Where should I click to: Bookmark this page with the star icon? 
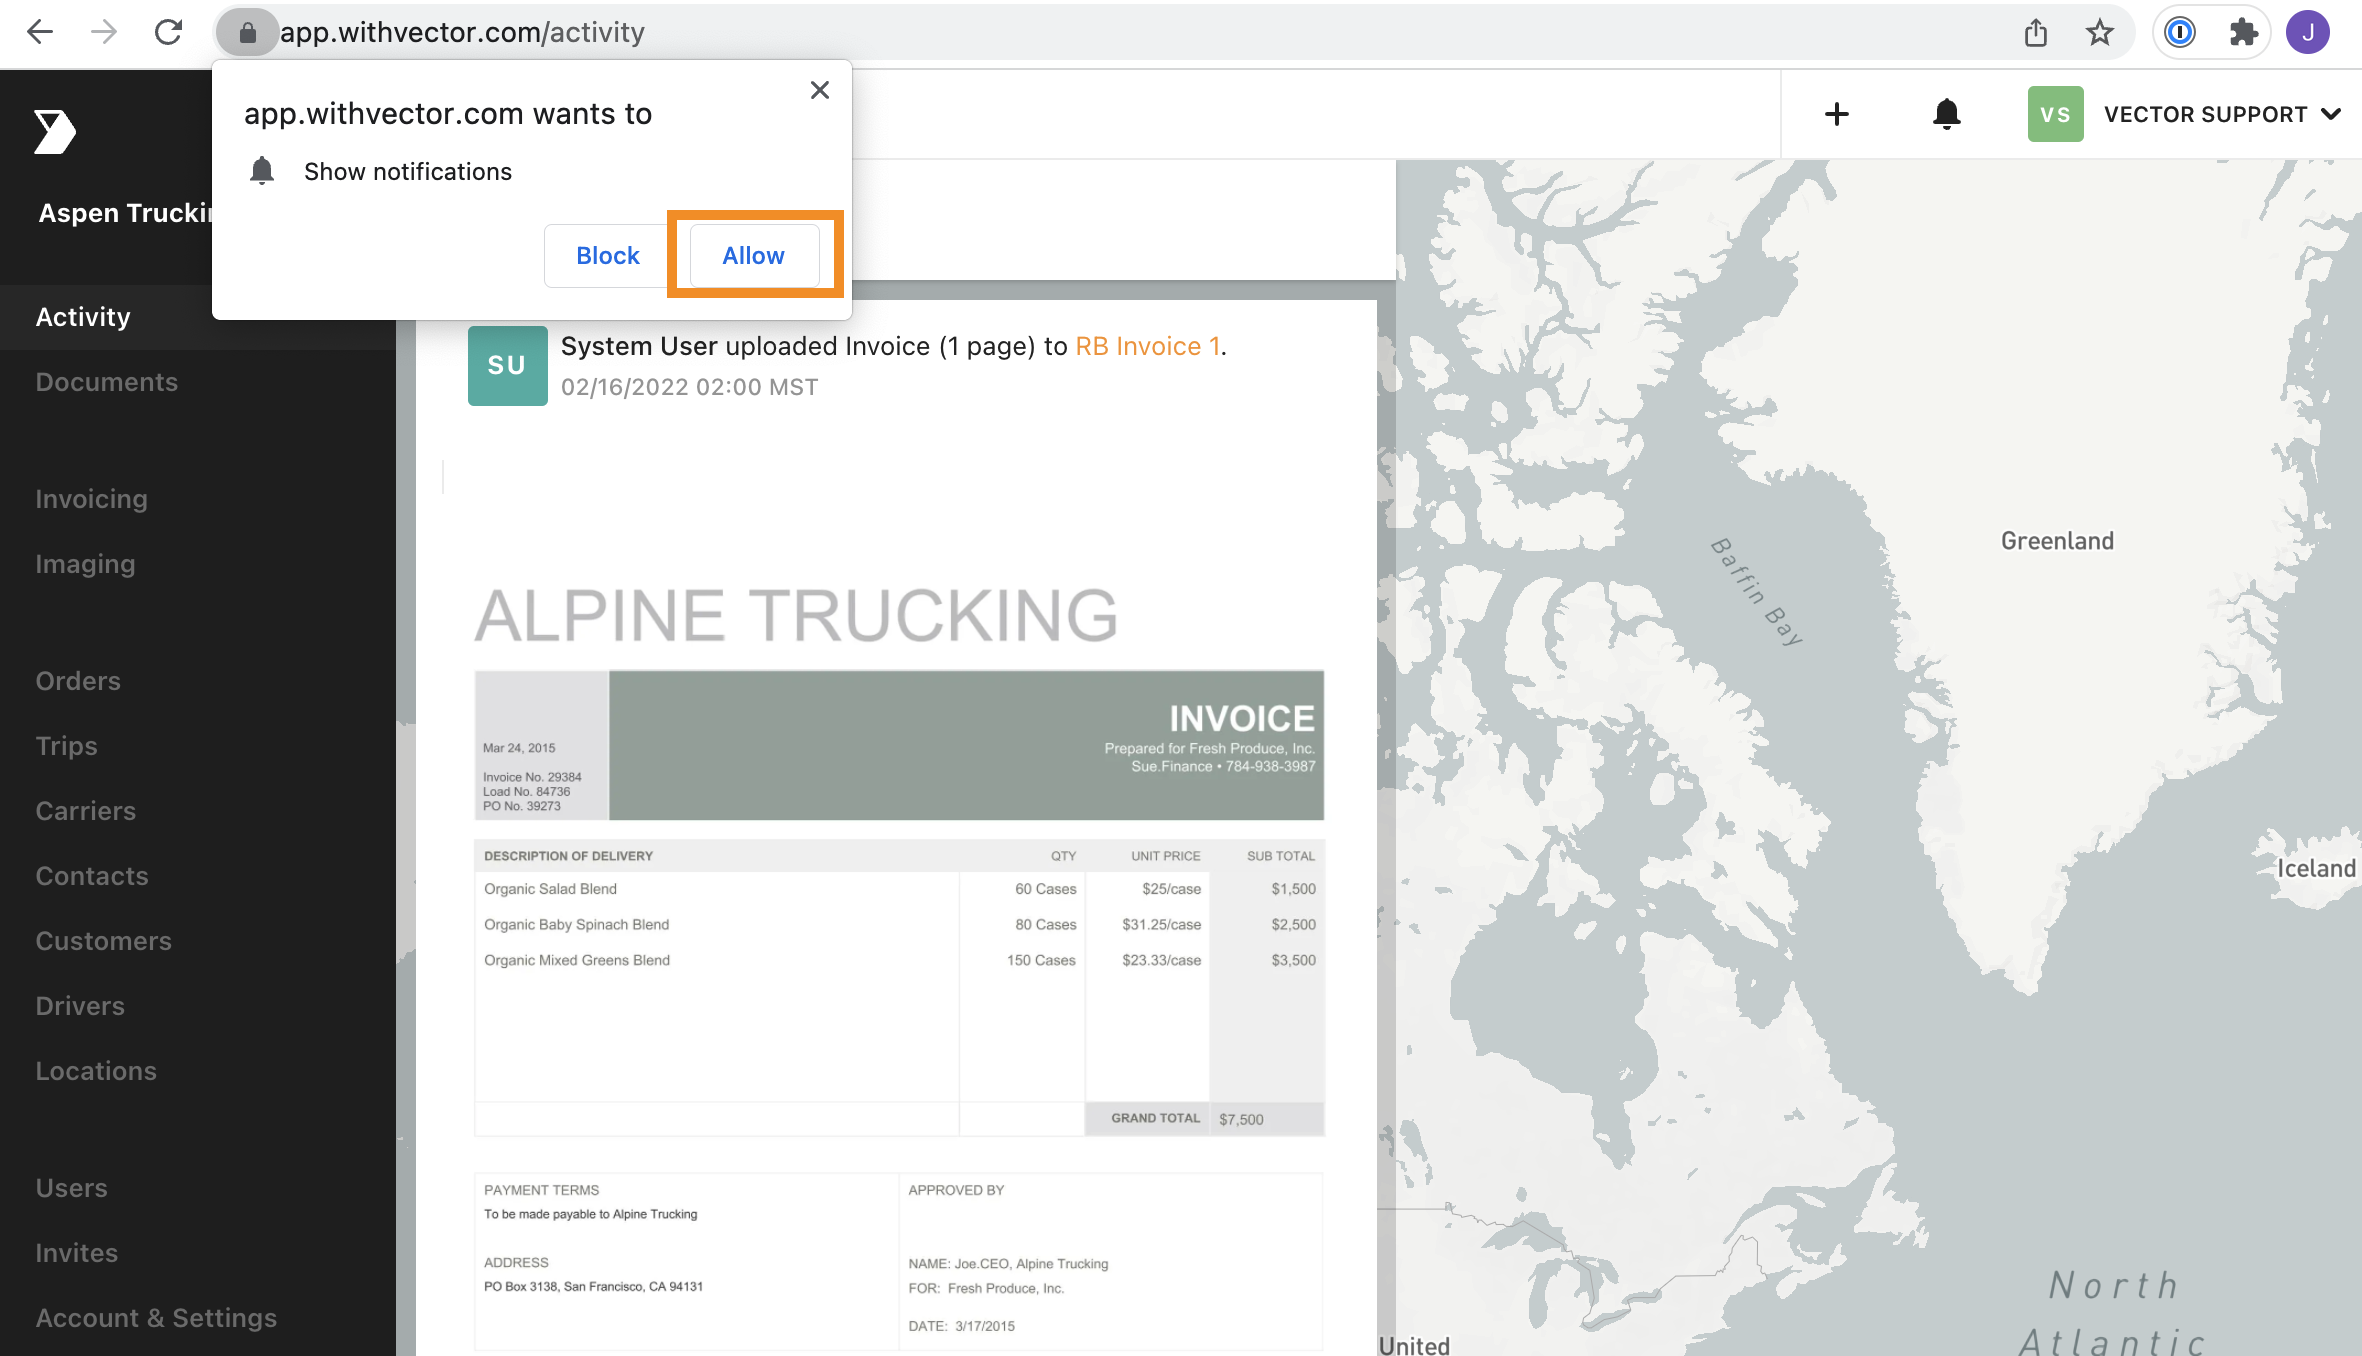2100,33
